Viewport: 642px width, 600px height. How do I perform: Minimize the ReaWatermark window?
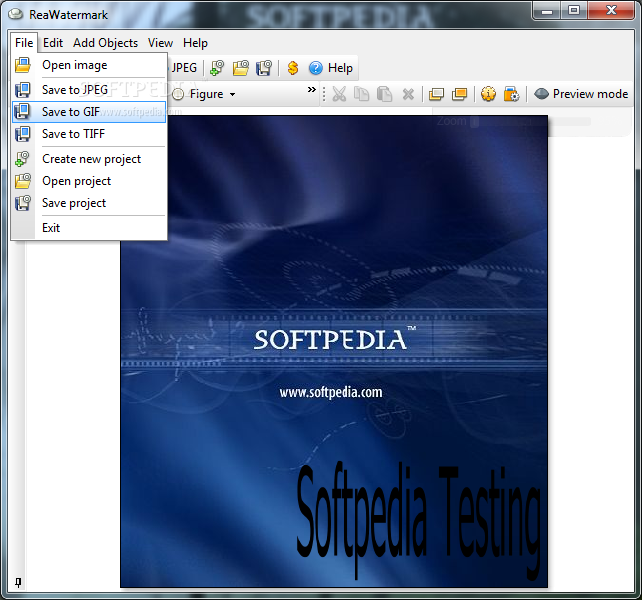547,10
